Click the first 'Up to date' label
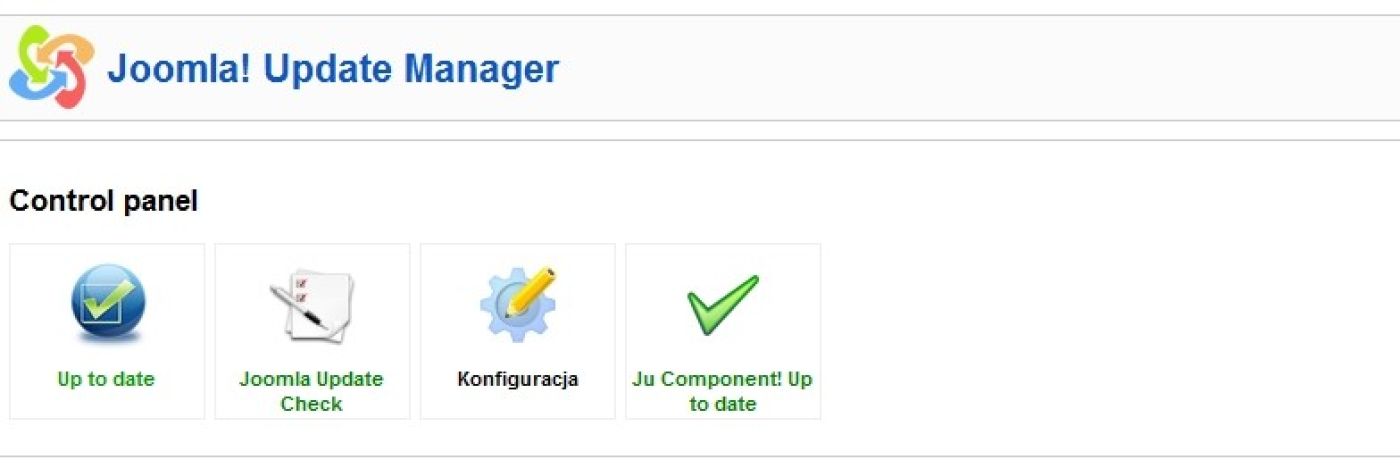The width and height of the screenshot is (1400, 468). (x=106, y=380)
